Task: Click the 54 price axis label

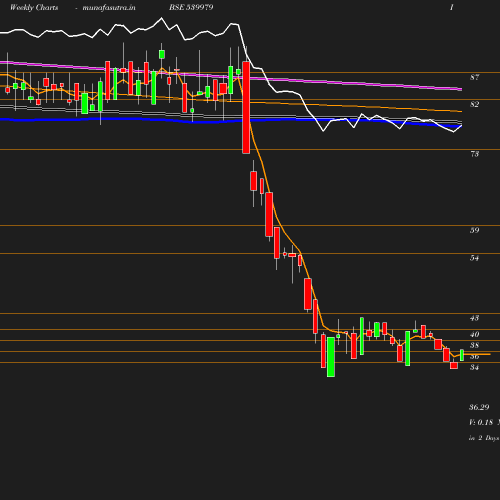Action: pos(475,258)
